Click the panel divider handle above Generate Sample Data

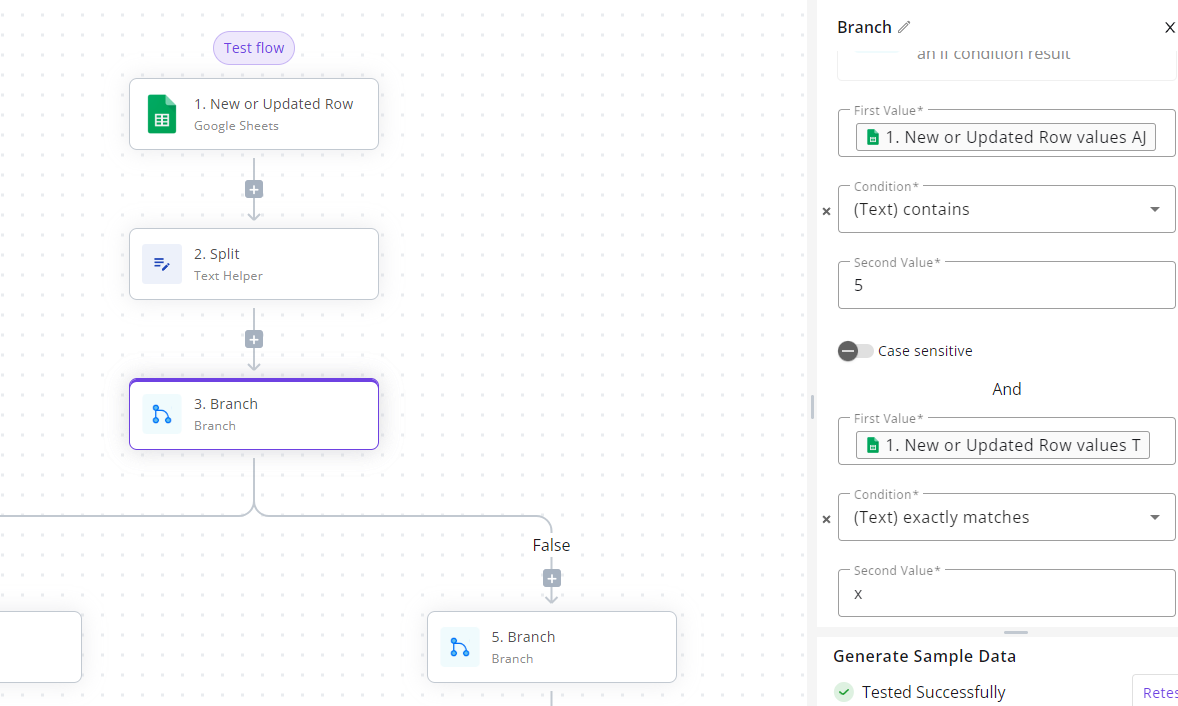point(1016,632)
